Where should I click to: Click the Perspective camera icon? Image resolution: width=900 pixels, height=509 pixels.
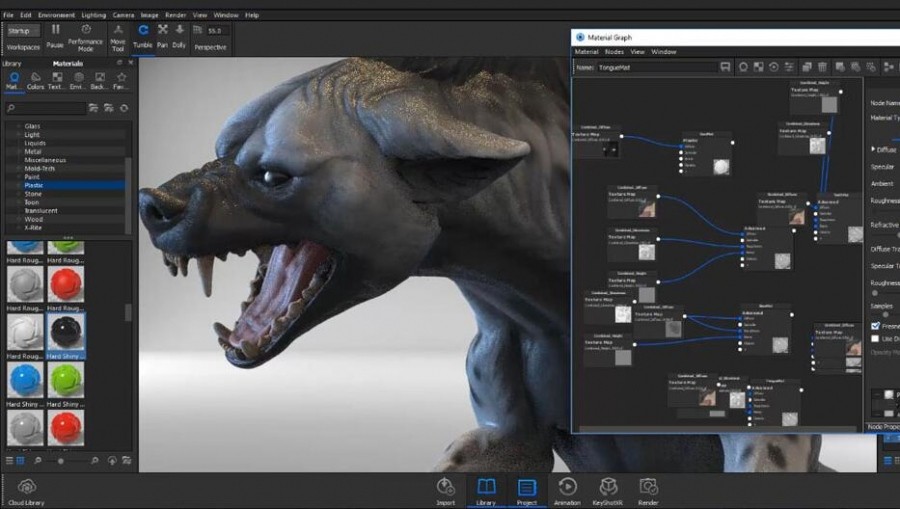click(198, 30)
